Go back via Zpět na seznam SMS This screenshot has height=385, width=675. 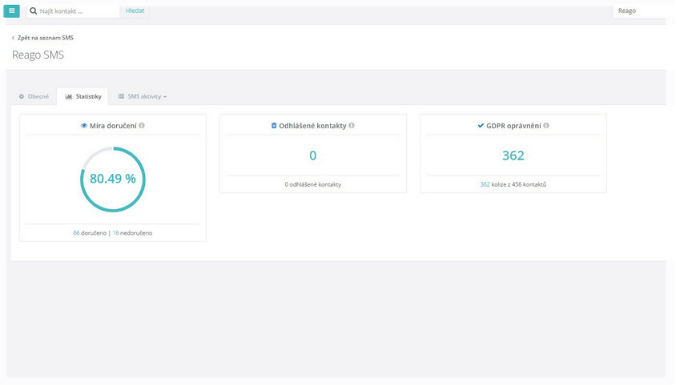(x=43, y=37)
